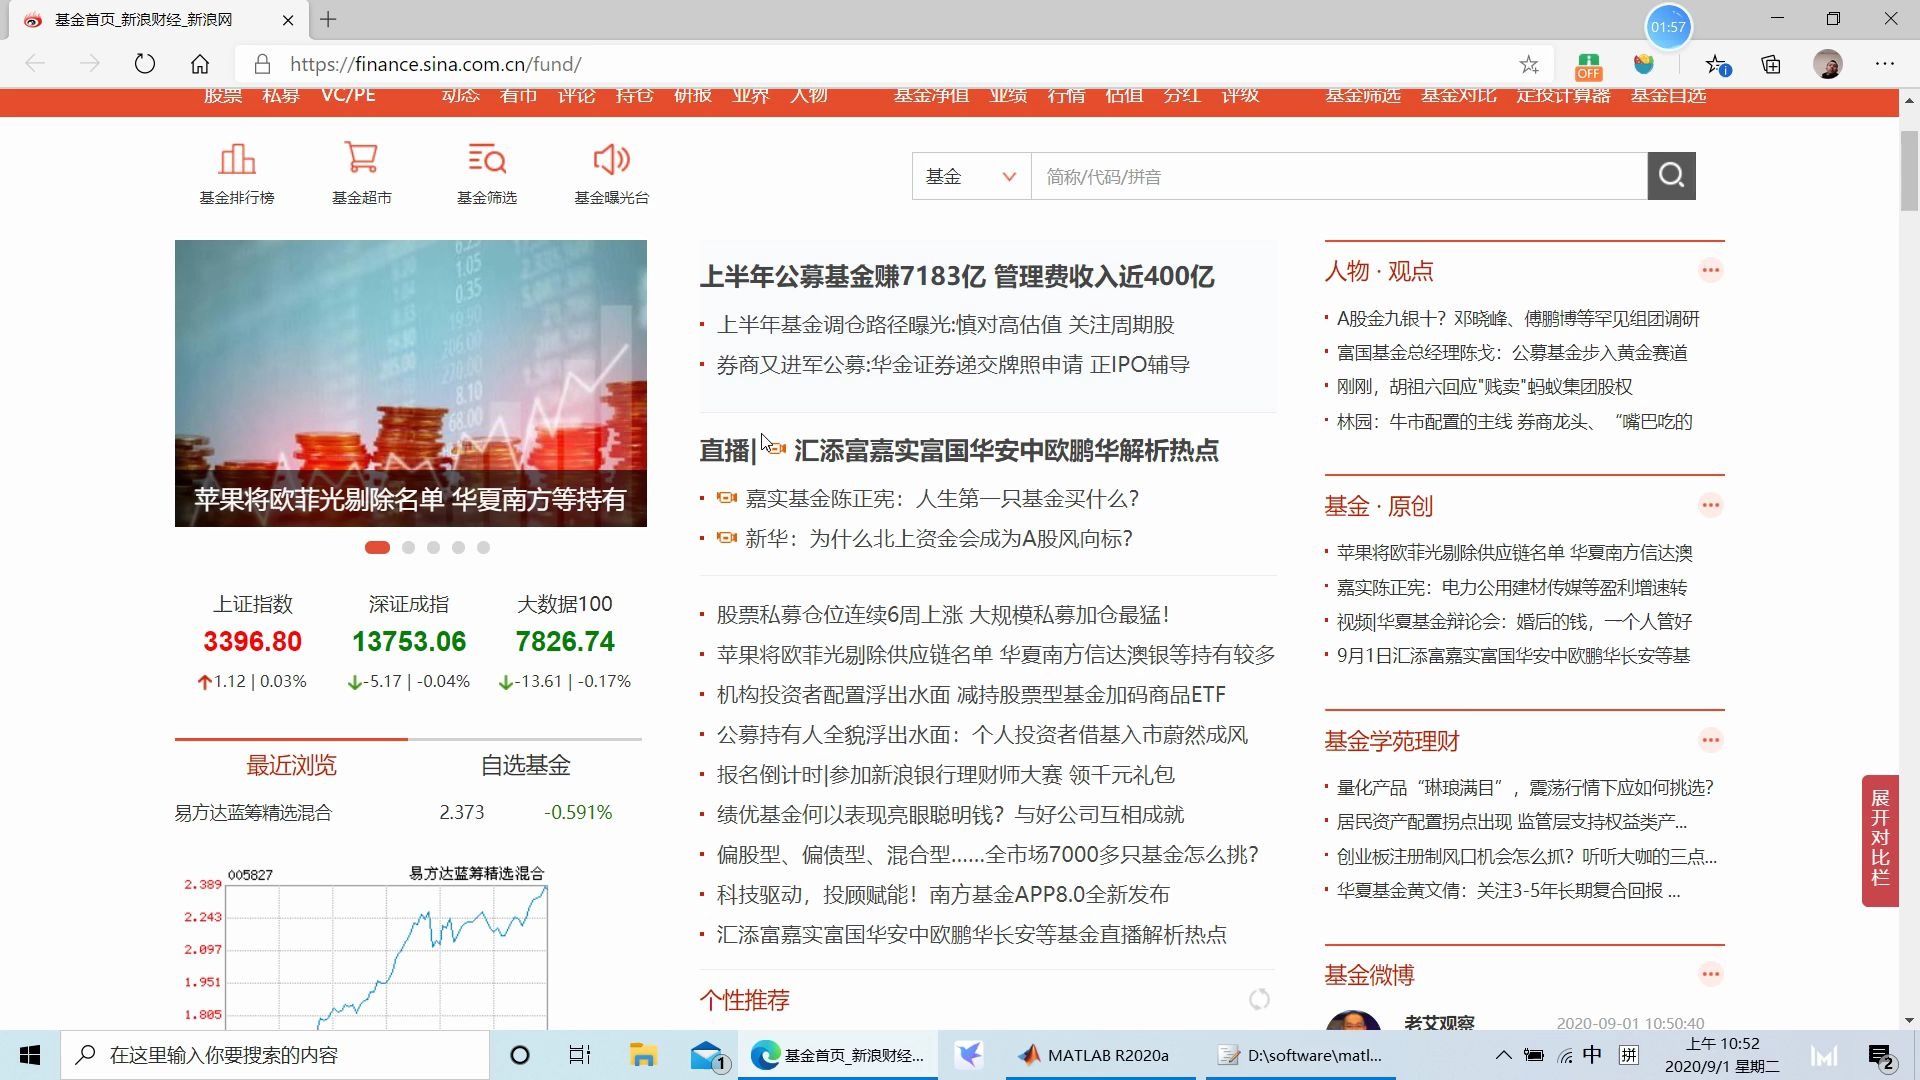Open 股票私募仓位连续6周上涨 article
Screen dimensions: 1920x1080
tap(943, 614)
